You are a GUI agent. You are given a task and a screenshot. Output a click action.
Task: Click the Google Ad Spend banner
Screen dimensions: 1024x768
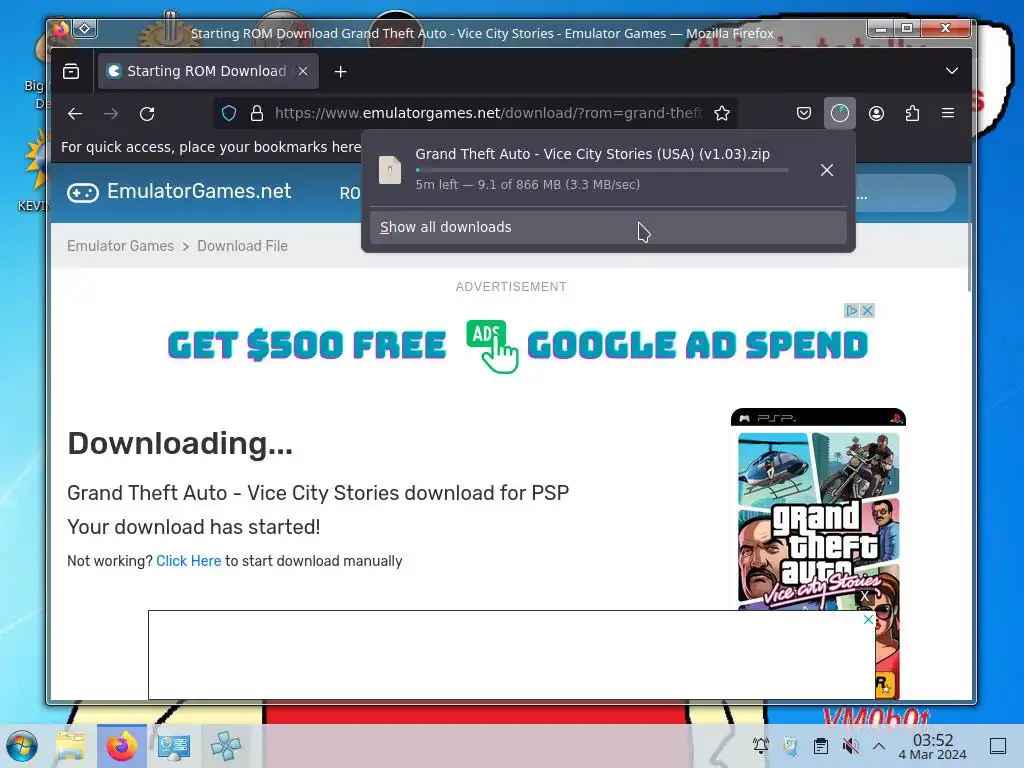(517, 345)
